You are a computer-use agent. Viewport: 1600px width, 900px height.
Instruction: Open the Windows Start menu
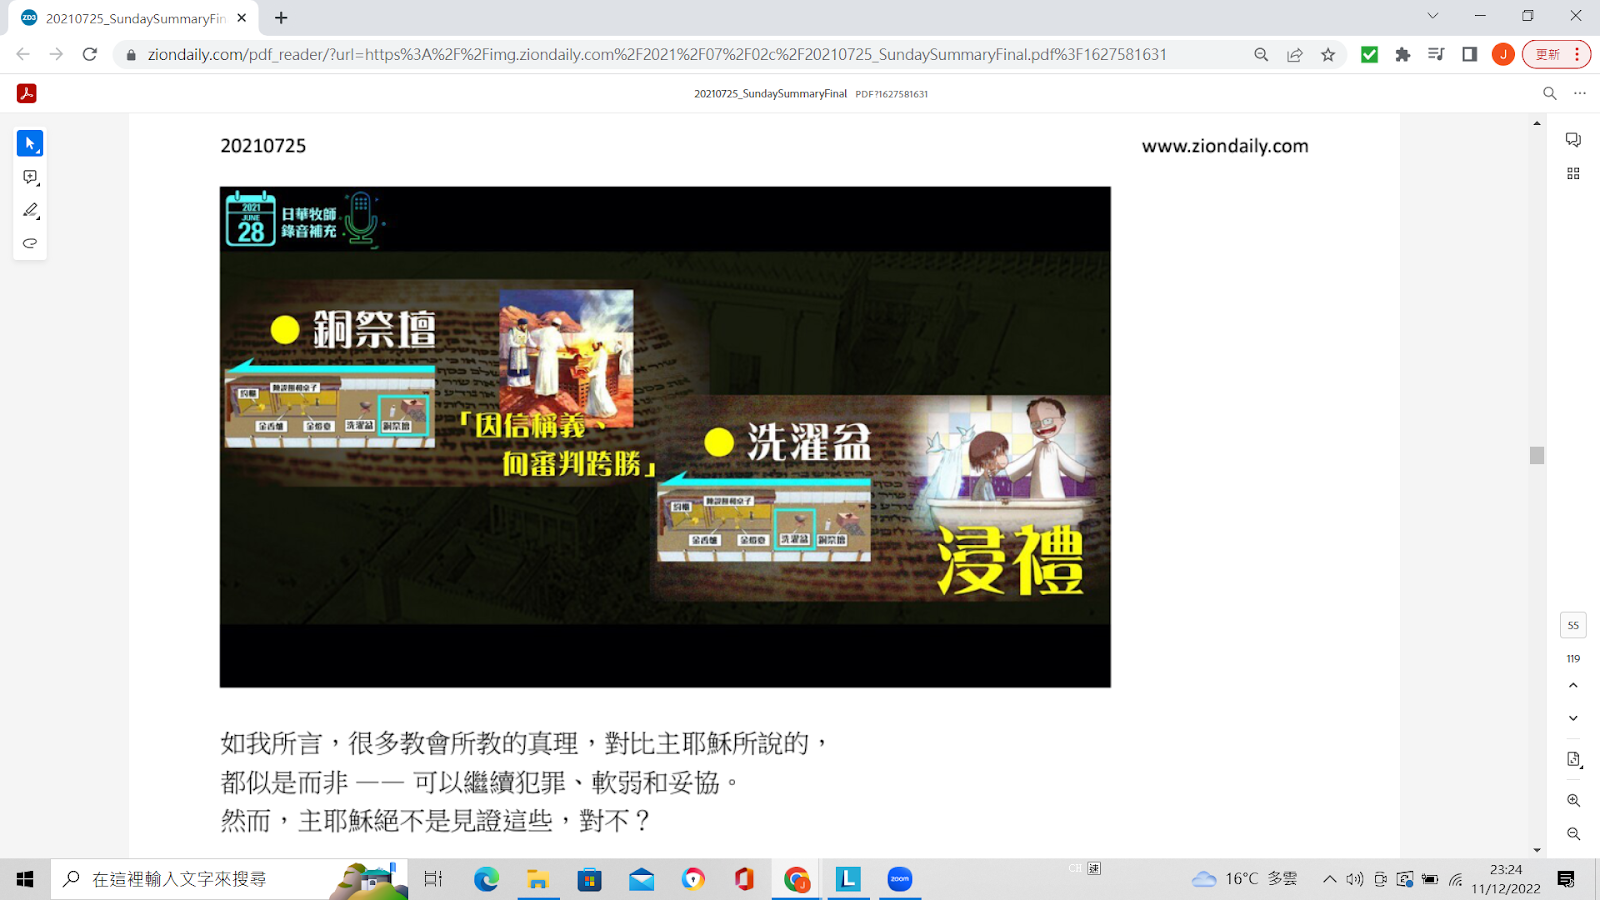tap(25, 879)
